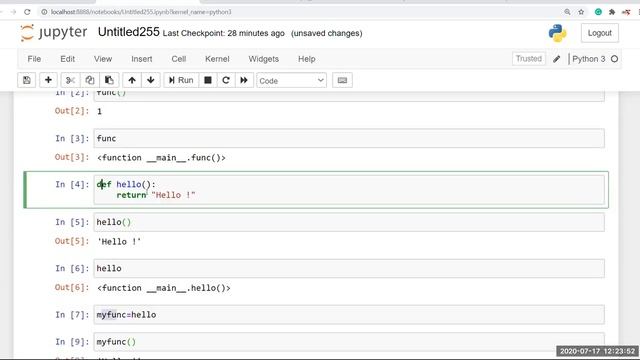Click code cell In [9] myfunc()
This screenshot has width=640, height=360.
coord(349,342)
